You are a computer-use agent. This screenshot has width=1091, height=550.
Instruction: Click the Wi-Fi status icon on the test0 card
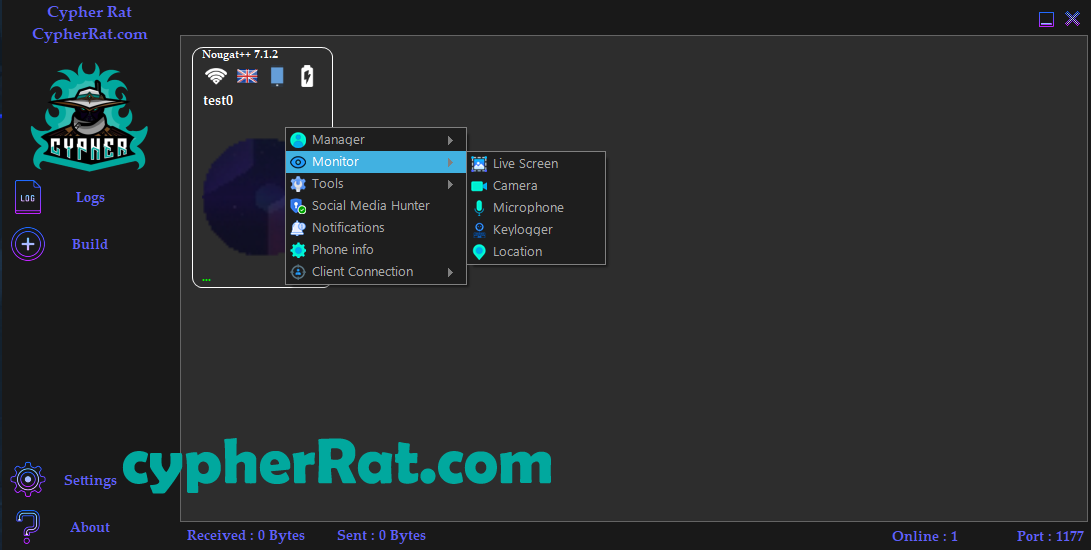(x=215, y=76)
